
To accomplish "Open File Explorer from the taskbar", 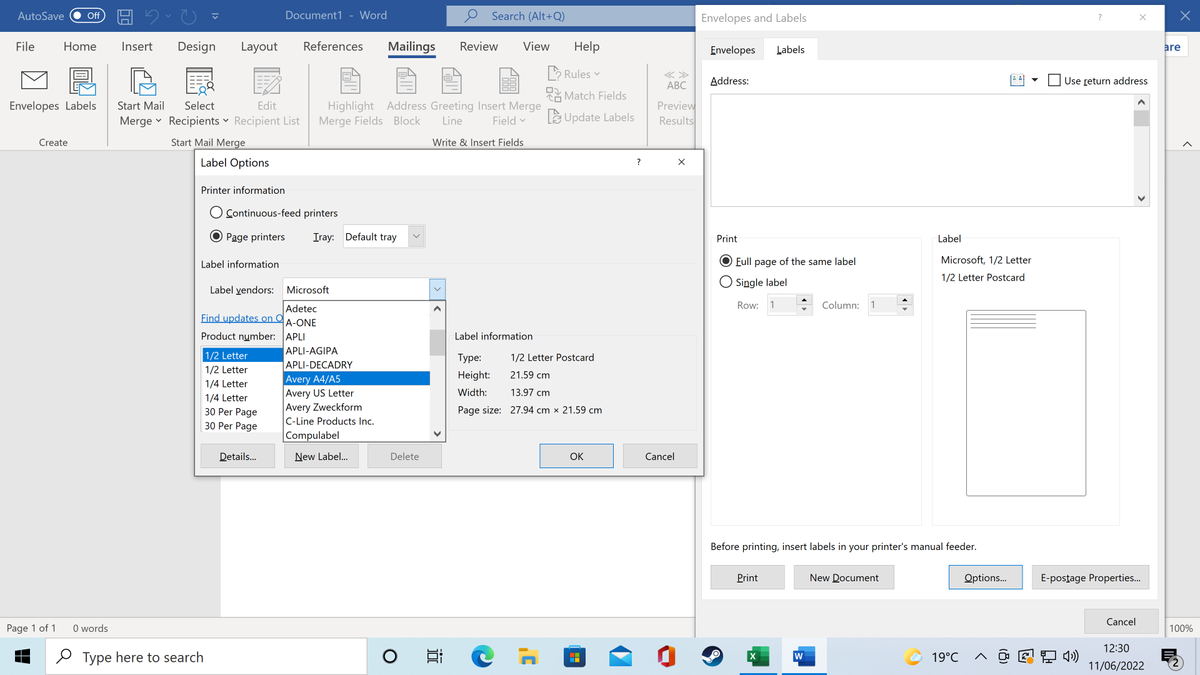I will (528, 657).
